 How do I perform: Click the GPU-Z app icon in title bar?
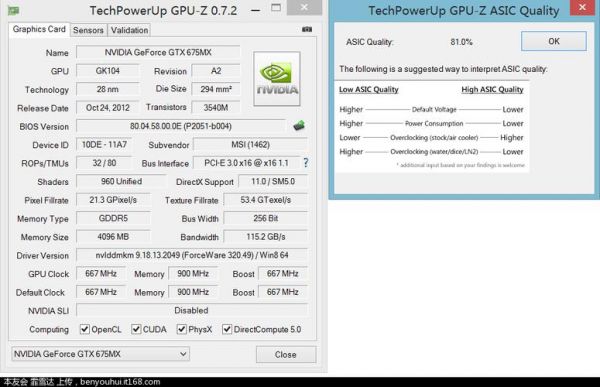[x=13, y=10]
